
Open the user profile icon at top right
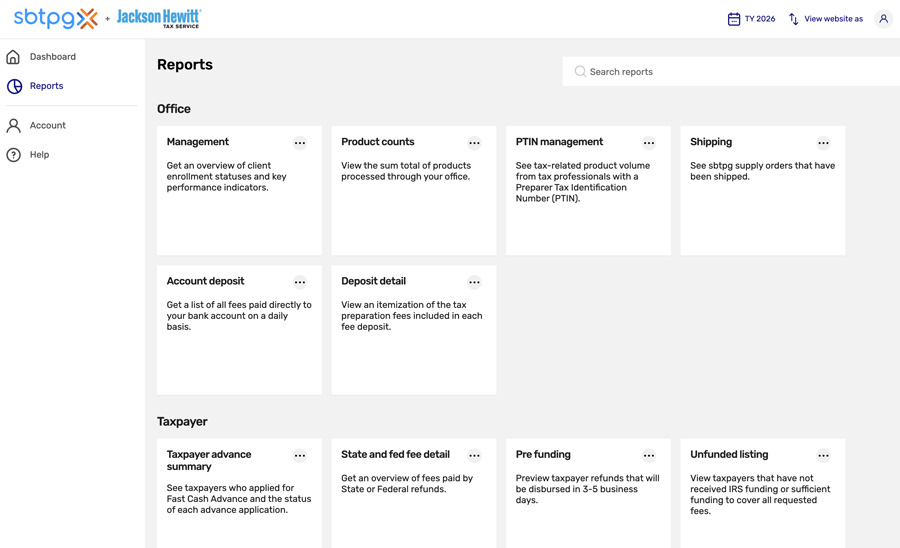click(883, 19)
